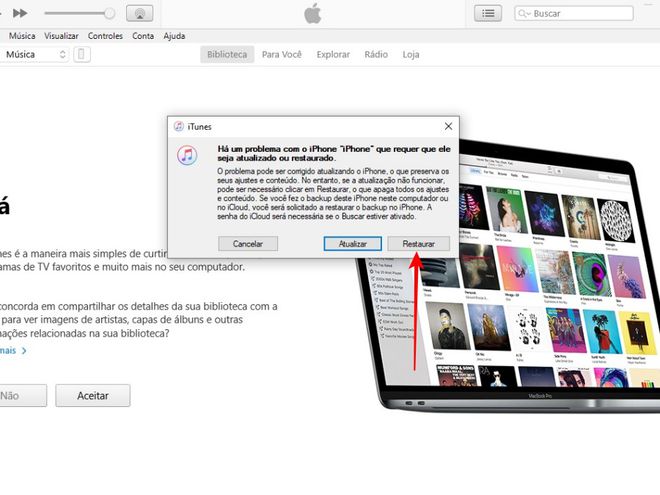Click the Aceitar button

point(93,396)
